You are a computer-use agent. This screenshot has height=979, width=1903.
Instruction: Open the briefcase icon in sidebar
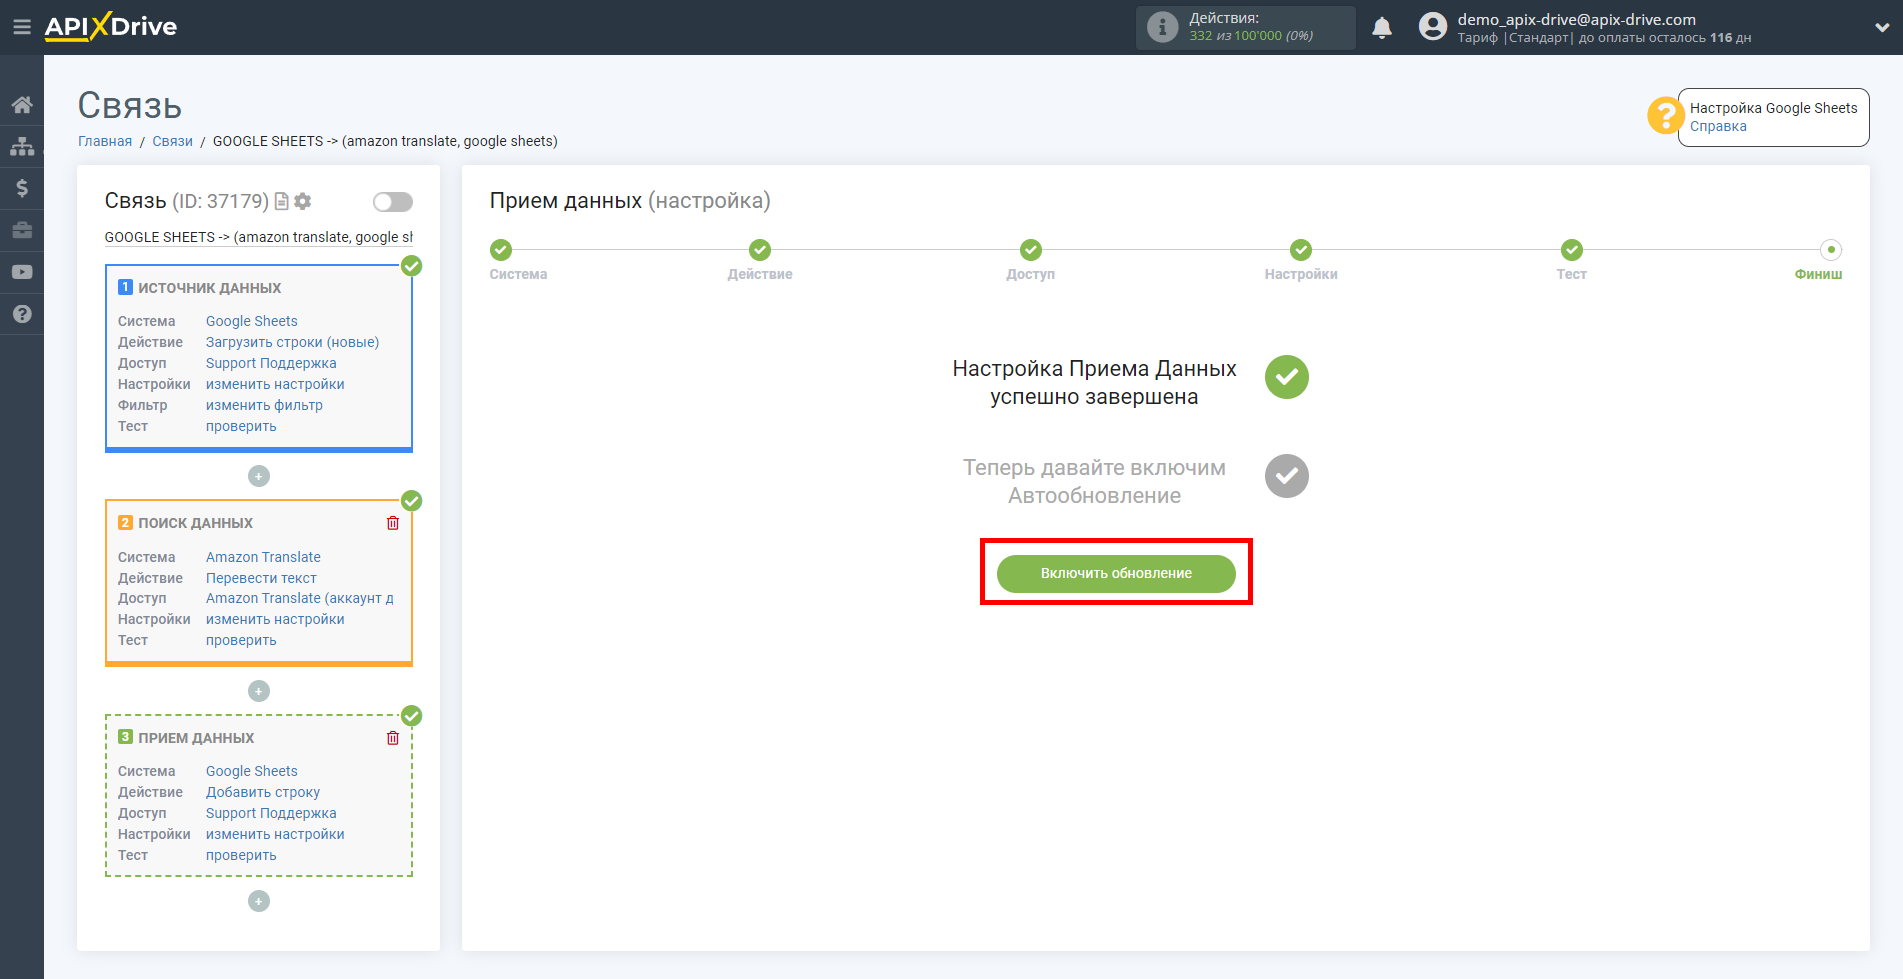point(22,230)
